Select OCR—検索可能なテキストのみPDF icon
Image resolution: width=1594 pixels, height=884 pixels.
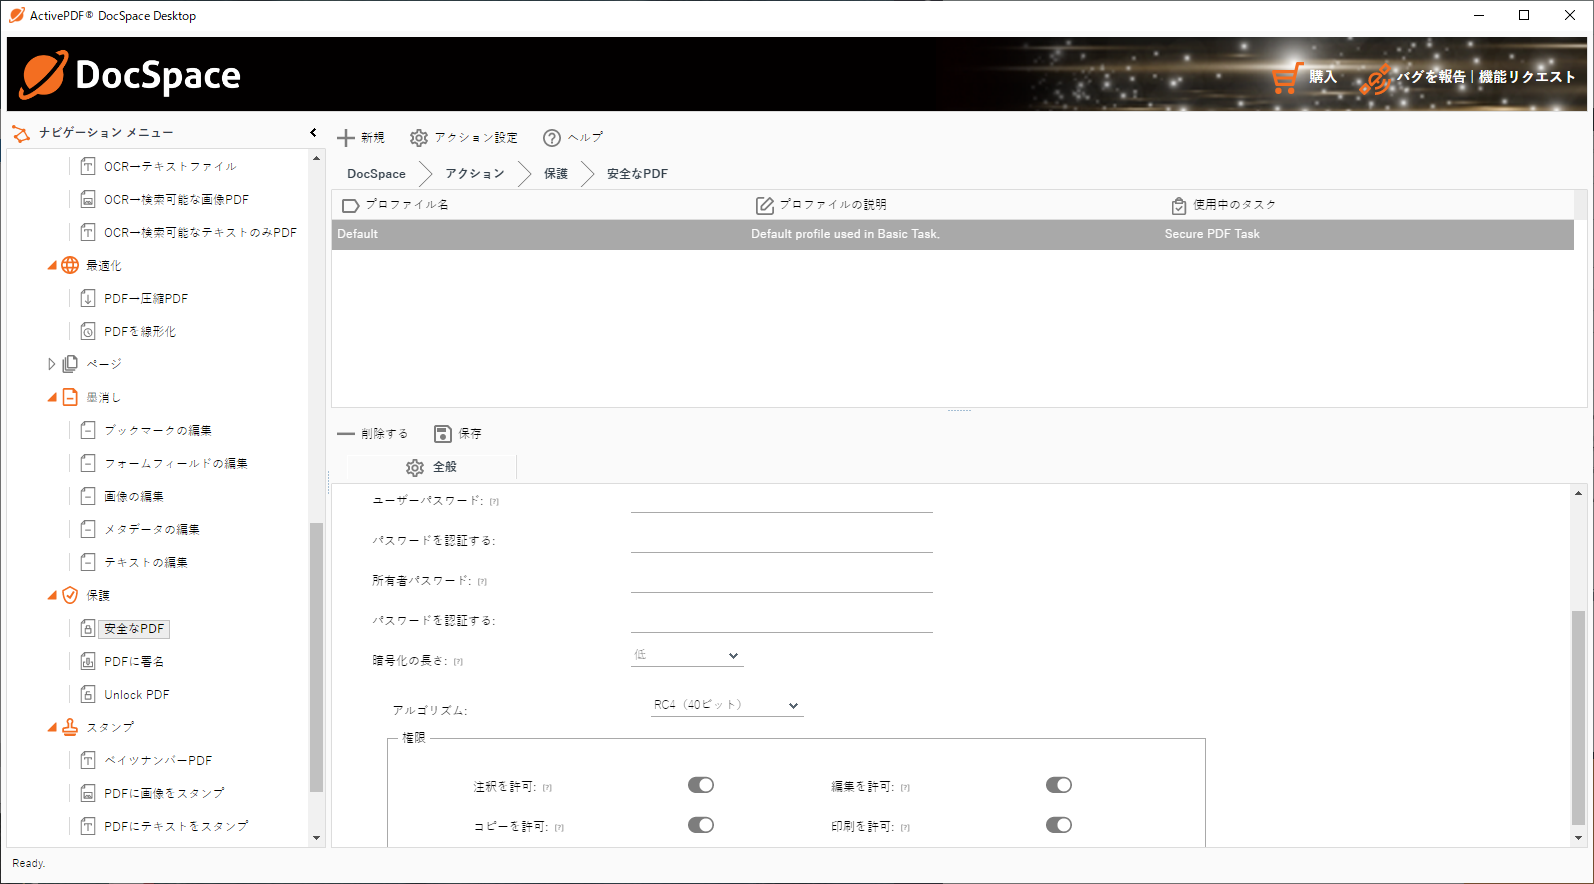88,232
